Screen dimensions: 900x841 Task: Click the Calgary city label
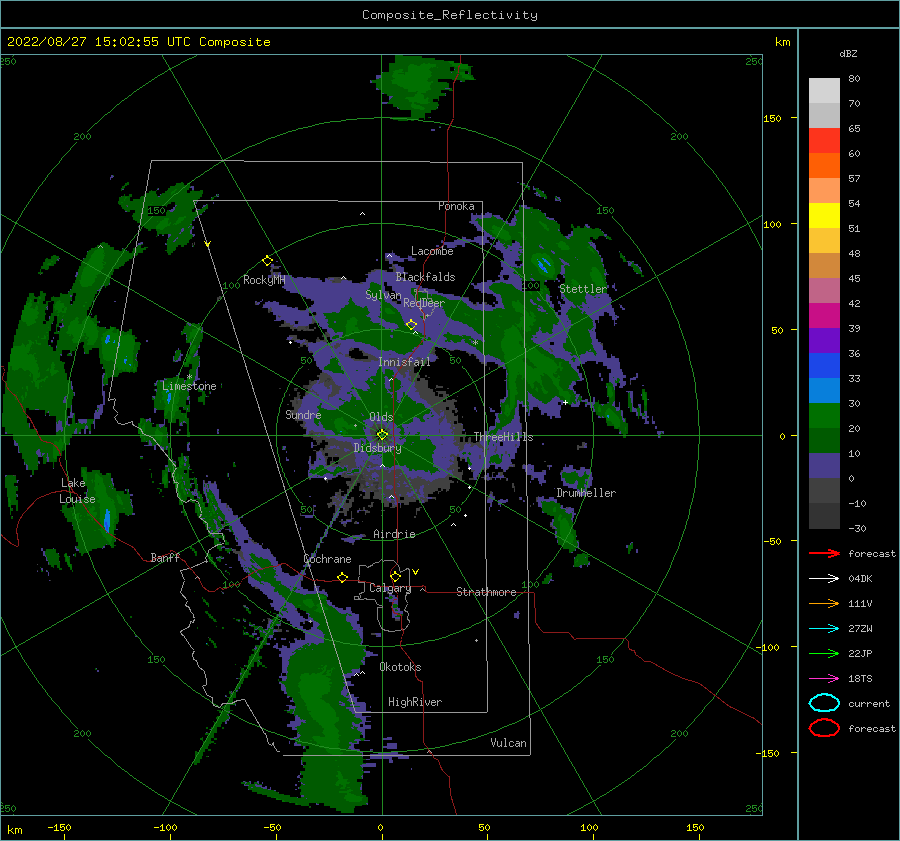(390, 588)
